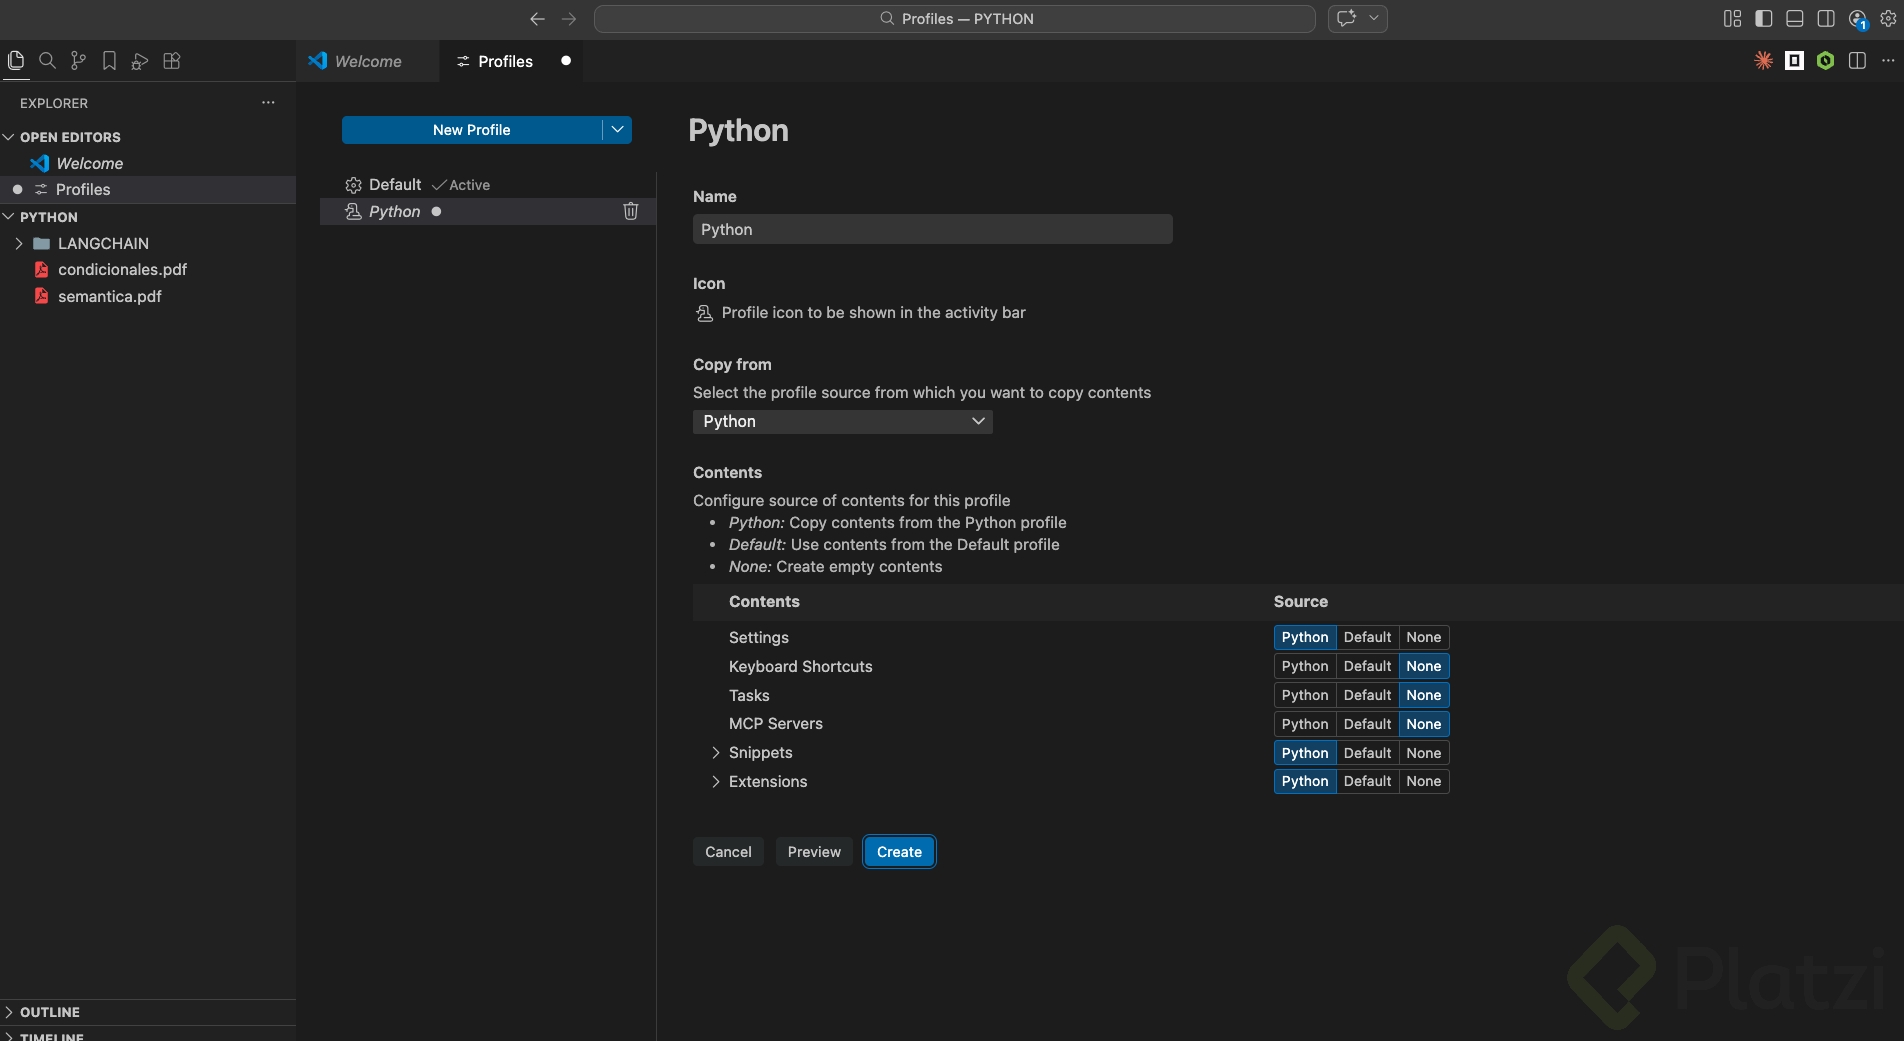This screenshot has height=1041, width=1904.
Task: Open the Source Control view
Action: click(78, 61)
